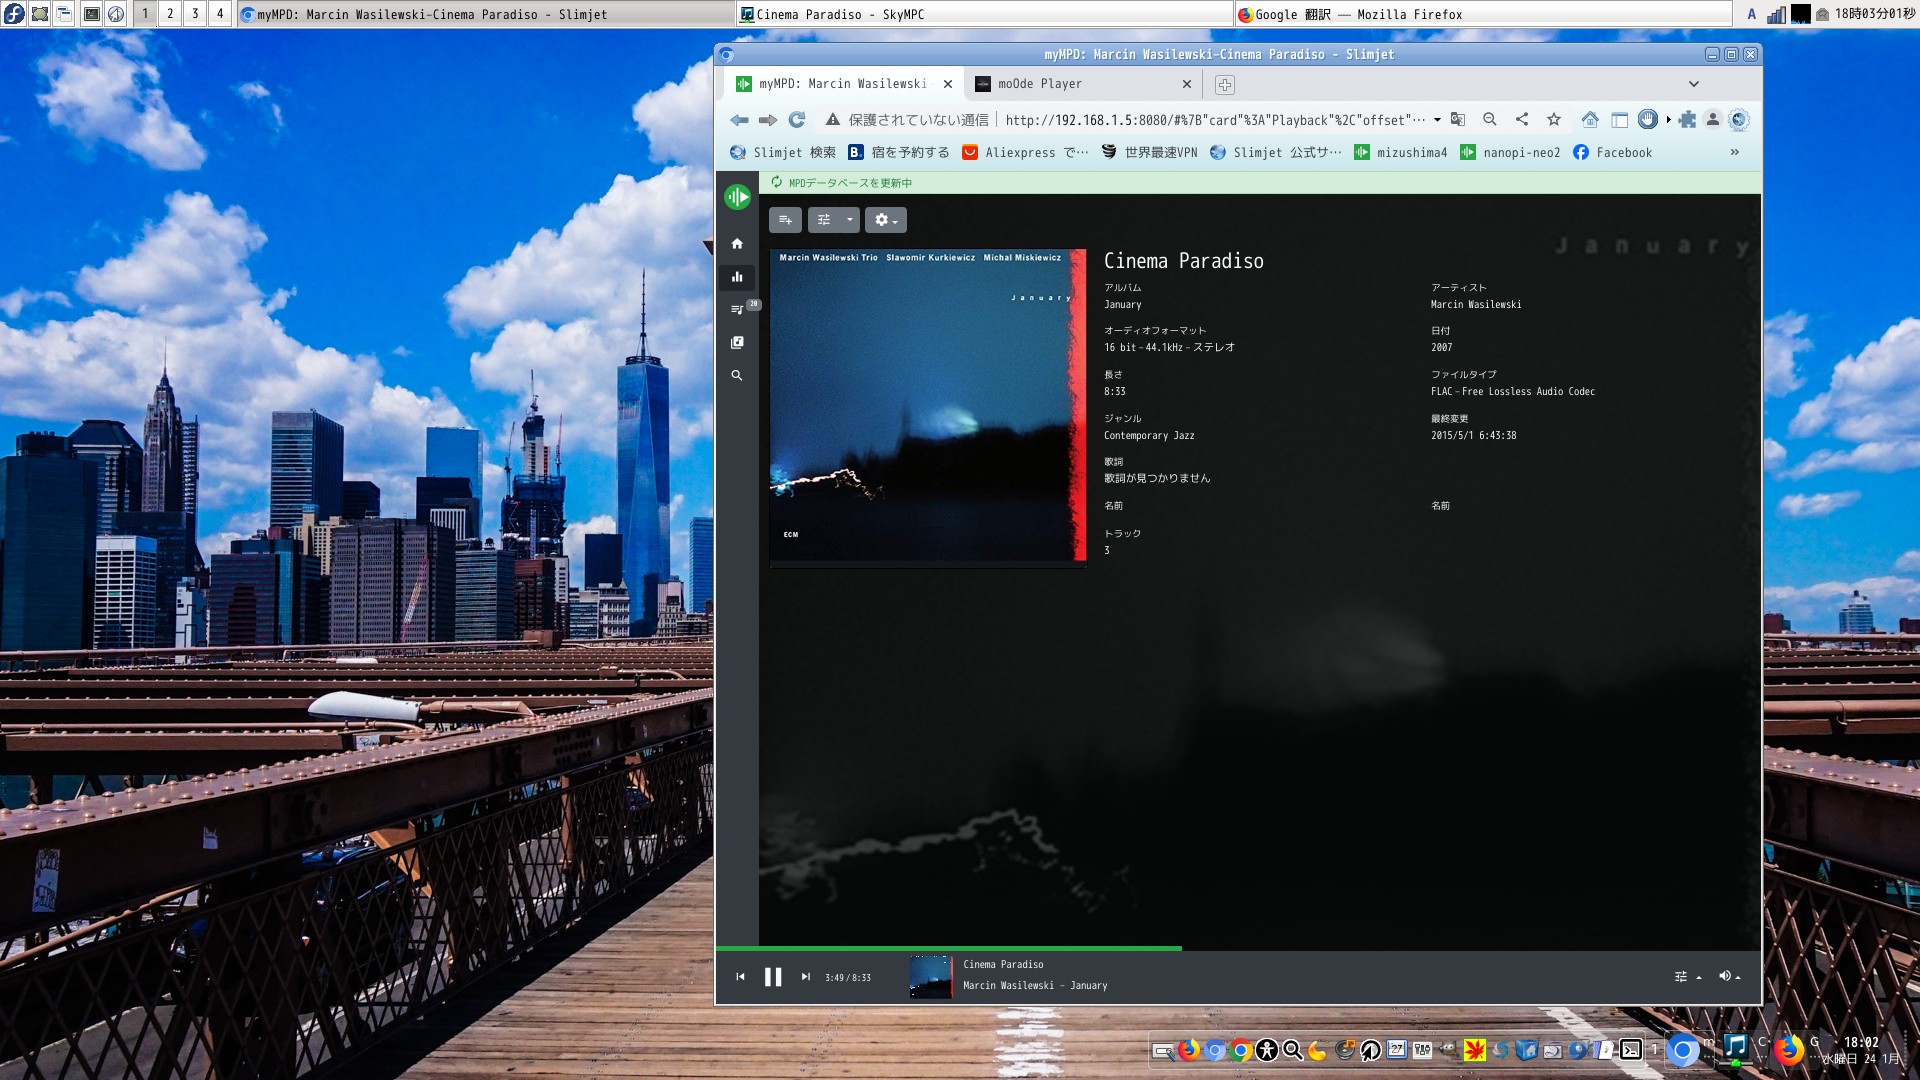Open the music library browse icon
Viewport: 1920px width, 1080px height.
point(737,342)
